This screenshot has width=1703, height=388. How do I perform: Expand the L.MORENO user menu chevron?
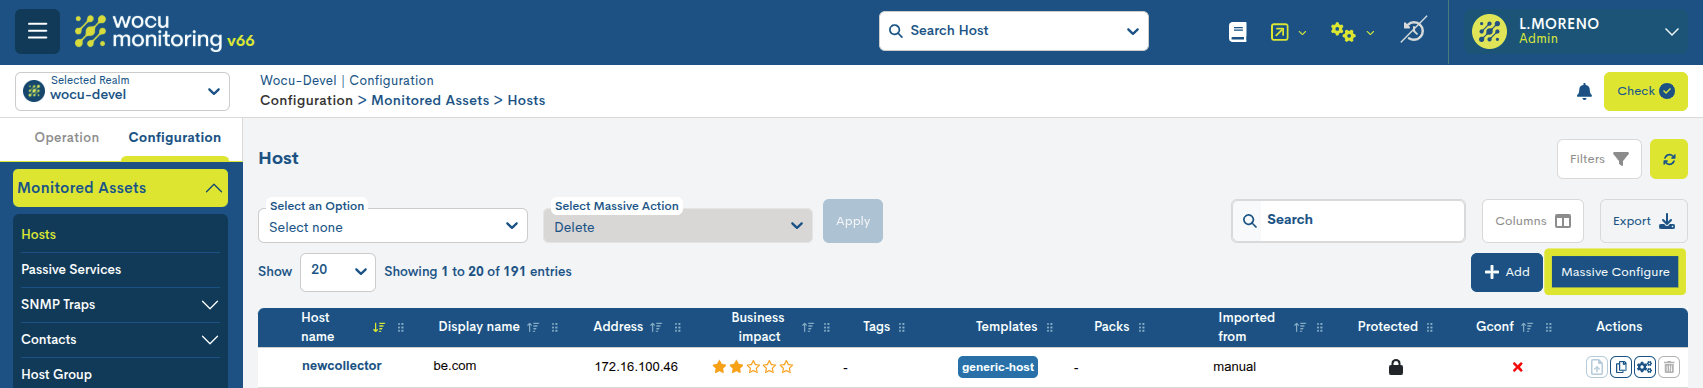coord(1672,32)
